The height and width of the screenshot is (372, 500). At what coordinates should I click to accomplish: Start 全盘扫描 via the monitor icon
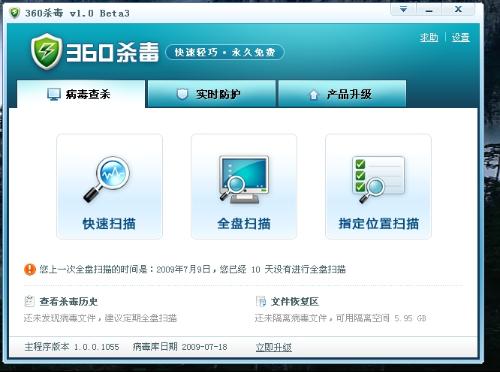pyautogui.click(x=244, y=179)
